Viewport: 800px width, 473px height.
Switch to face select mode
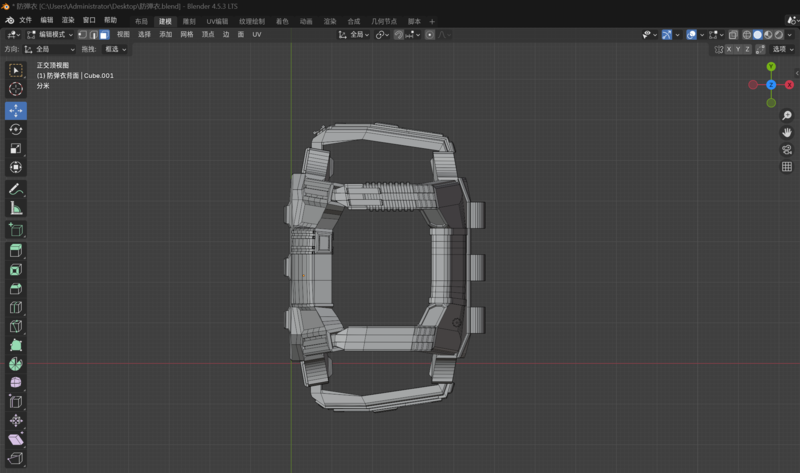[104, 35]
